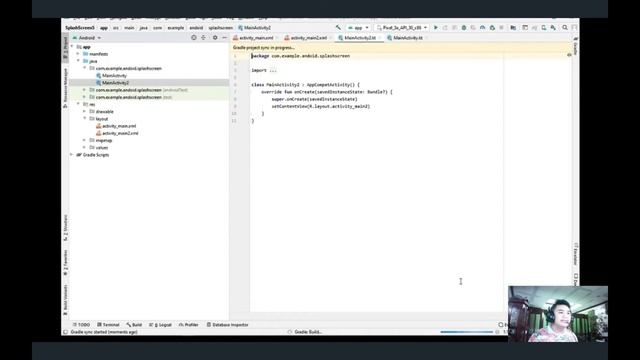Open the SDK Manager icon in the toolbar
This screenshot has height=360, width=640.
click(553, 28)
